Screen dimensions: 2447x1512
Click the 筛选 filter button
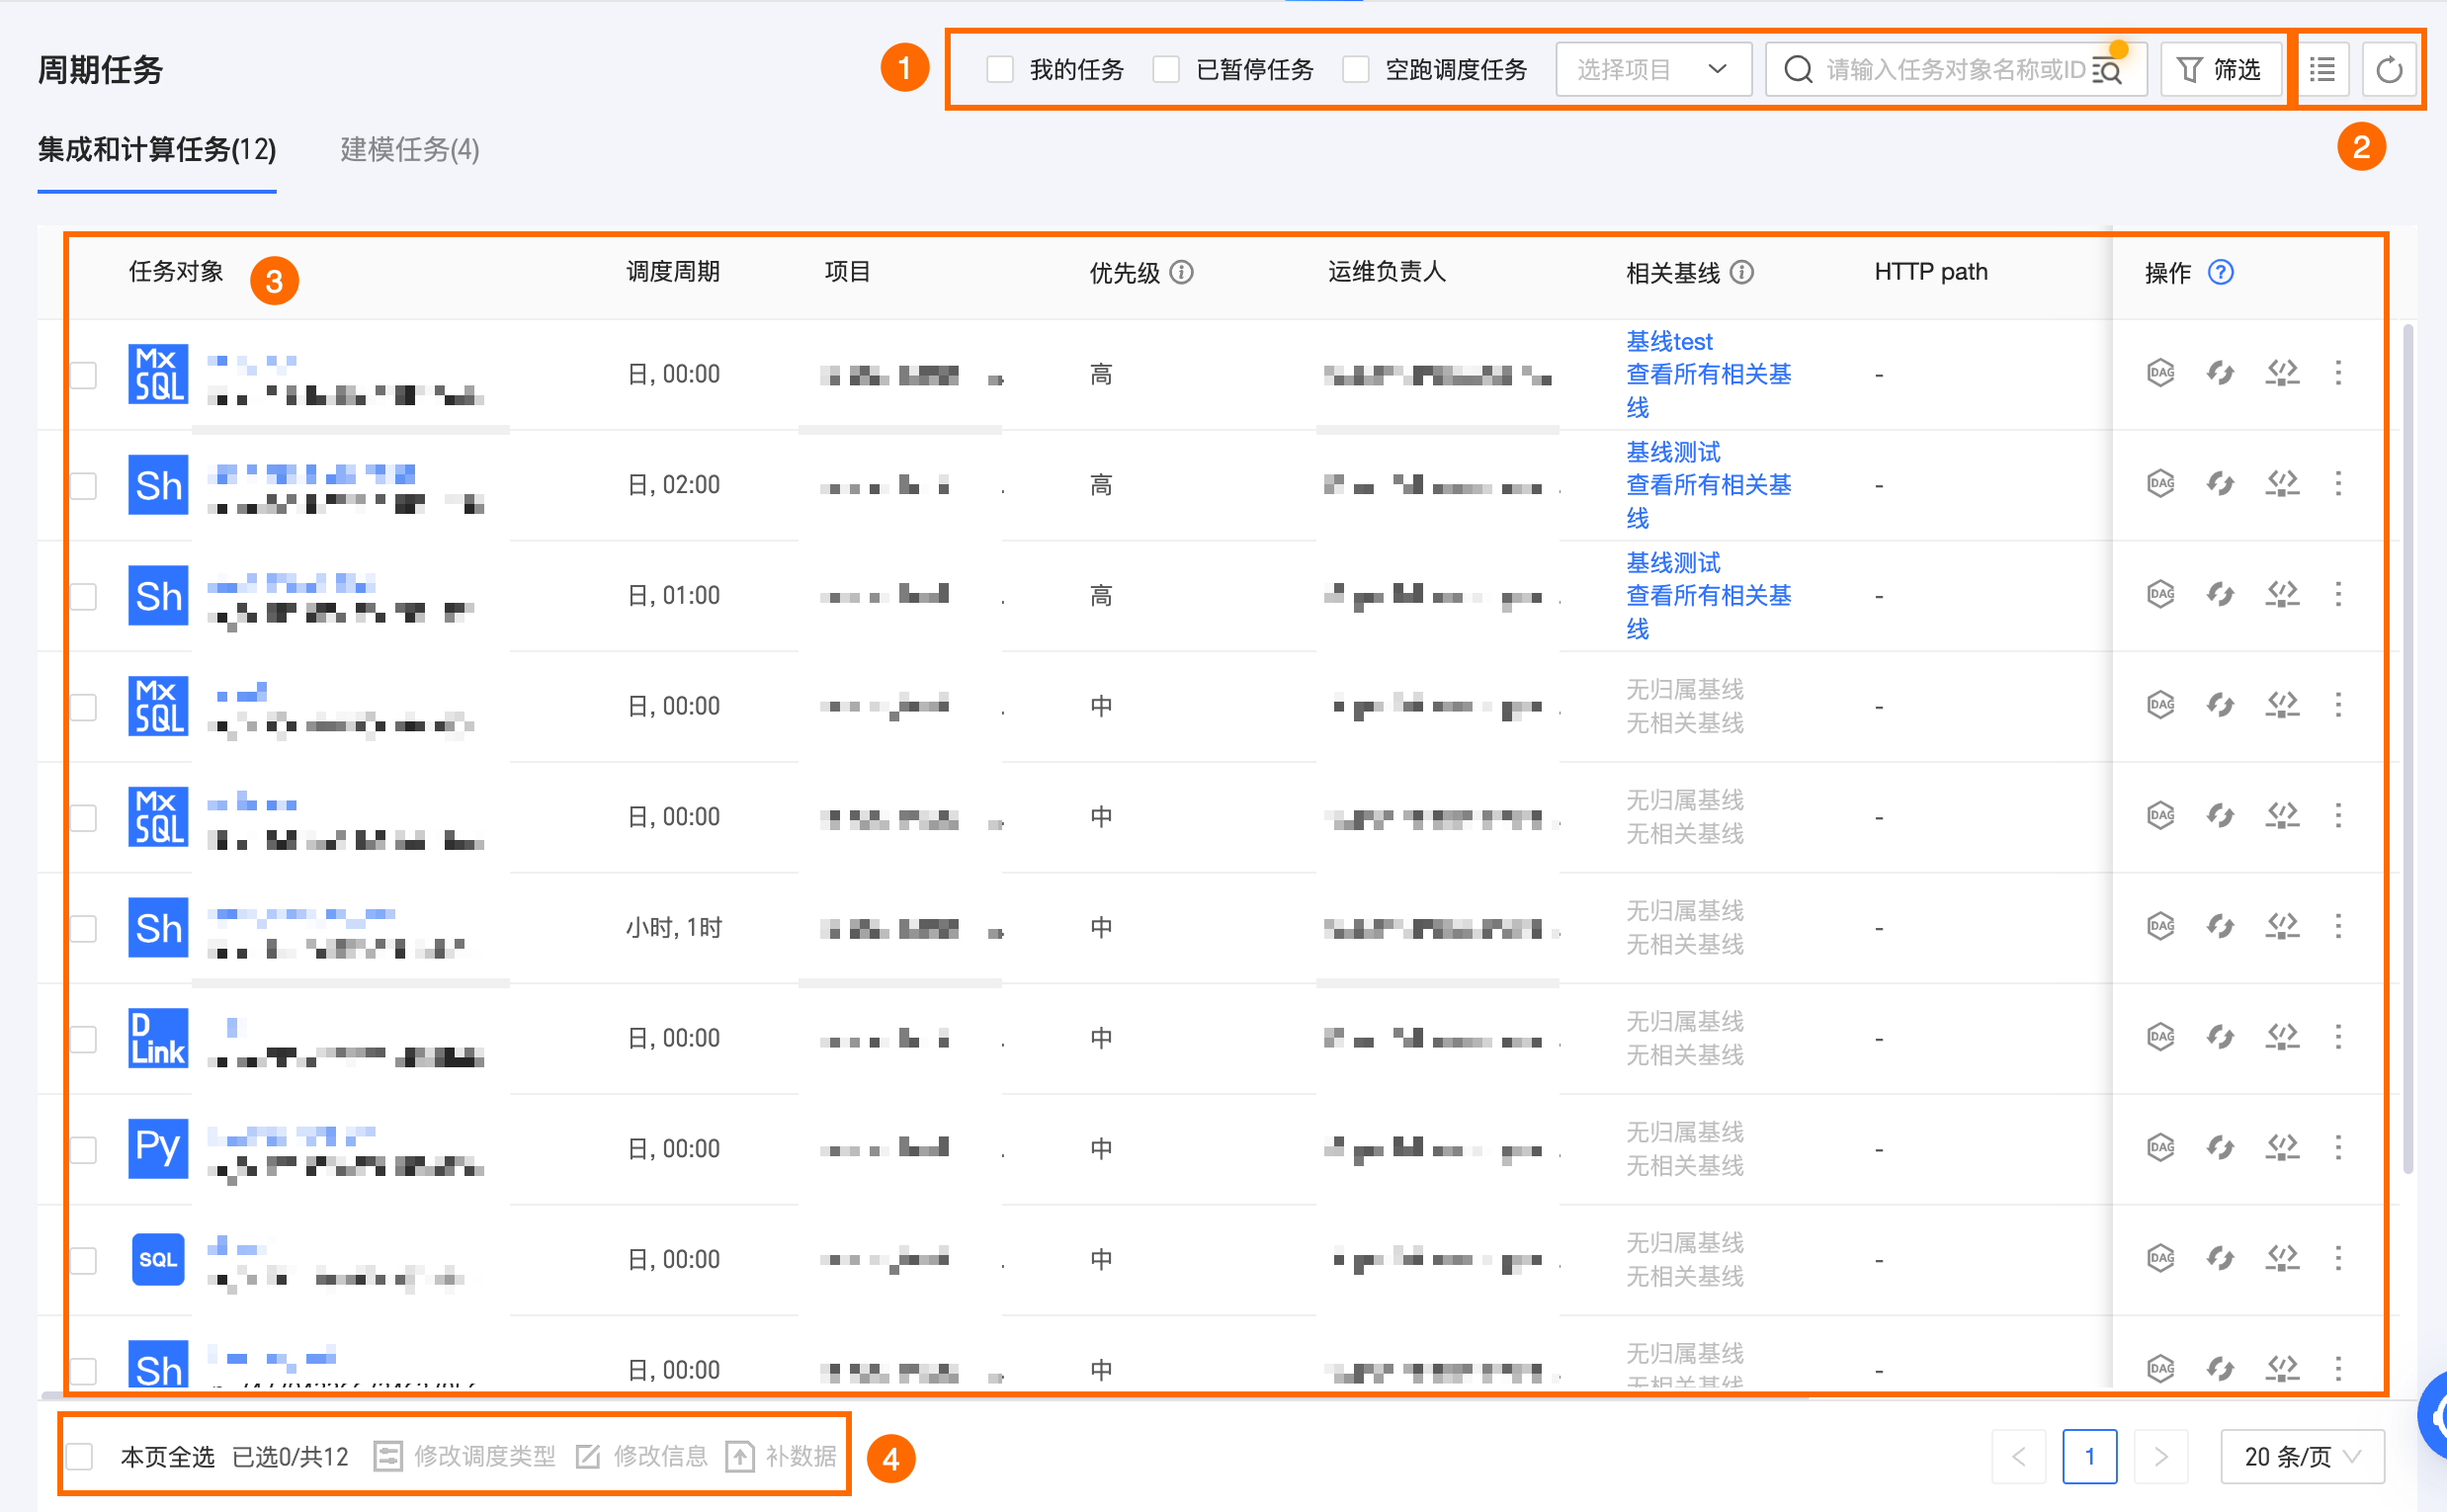point(2220,70)
